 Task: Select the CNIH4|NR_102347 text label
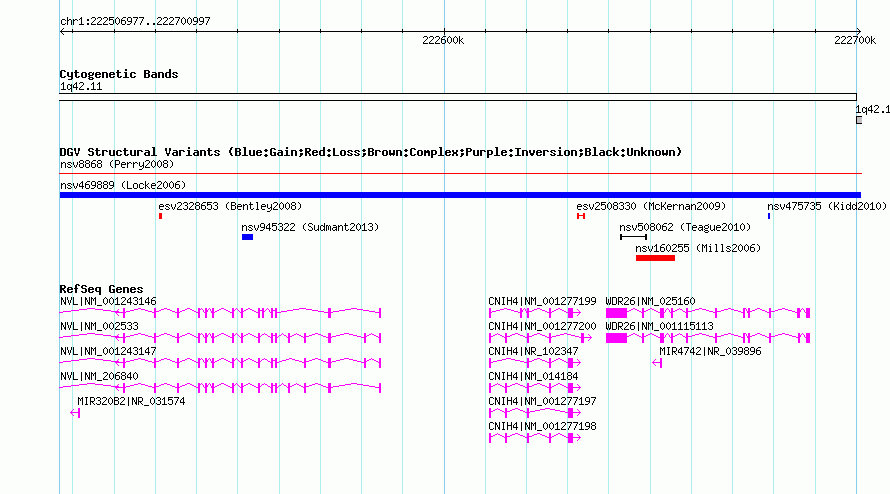point(533,351)
